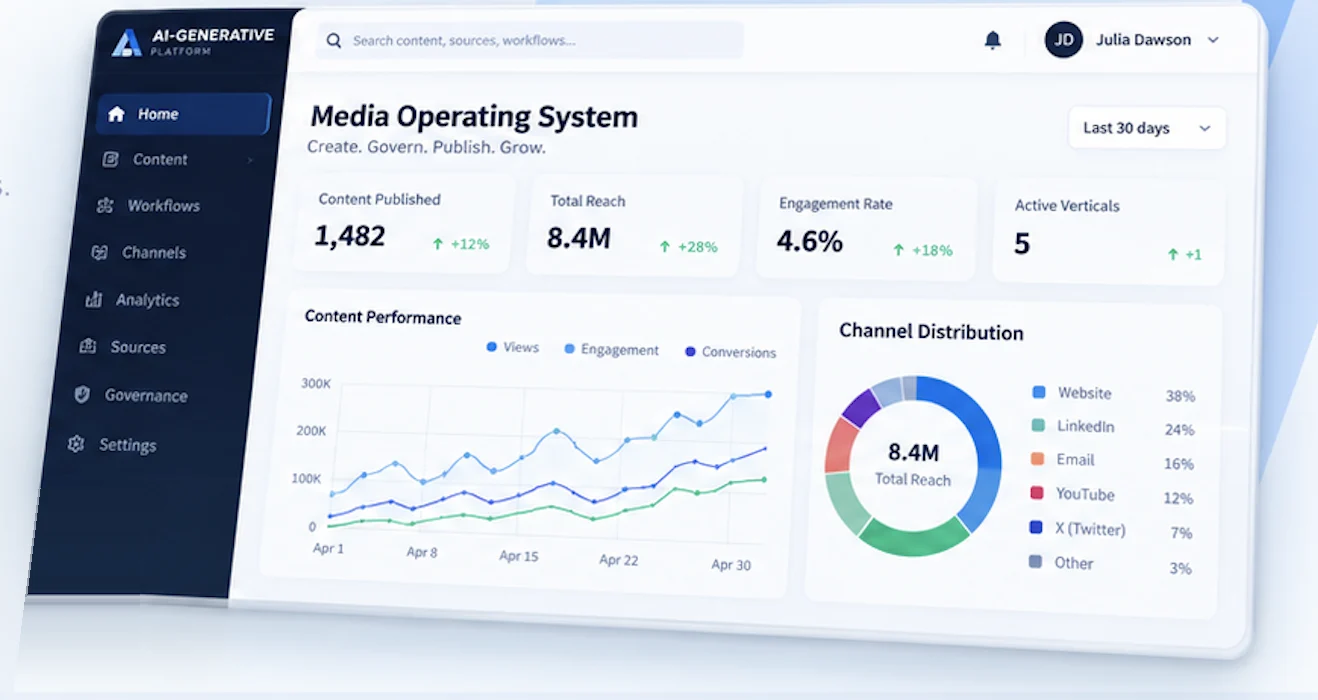This screenshot has width=1318, height=700.
Task: Click the Content document icon
Action: point(112,159)
